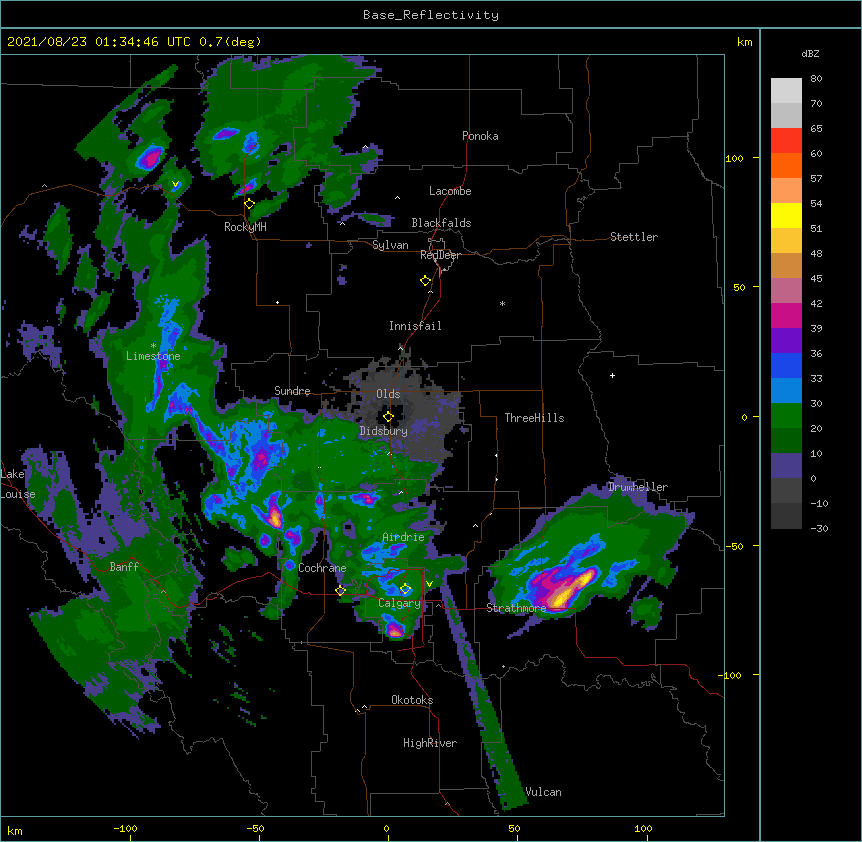862x842 pixels.
Task: Click the yellow V marker northwest of RockyMH
Action: coord(175,184)
